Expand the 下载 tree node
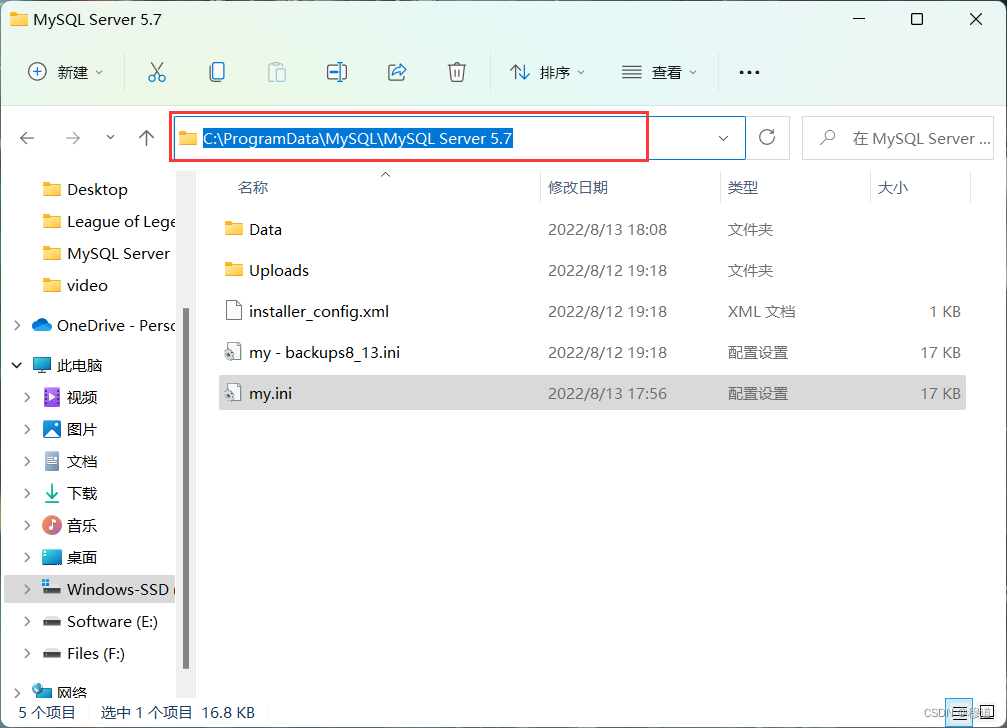1007x728 pixels. coord(27,494)
